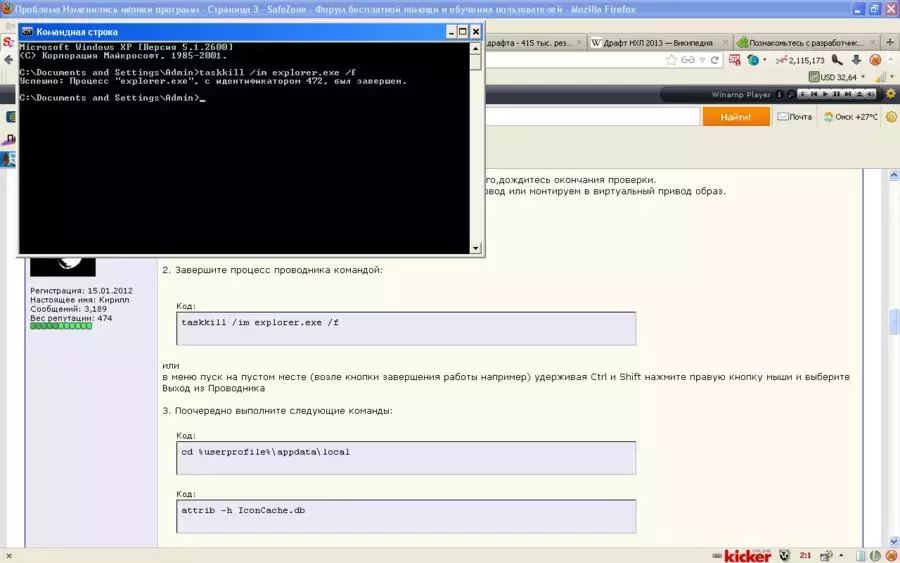Click the attrib -h IconCache.db code box
The image size is (900, 563).
(x=406, y=516)
